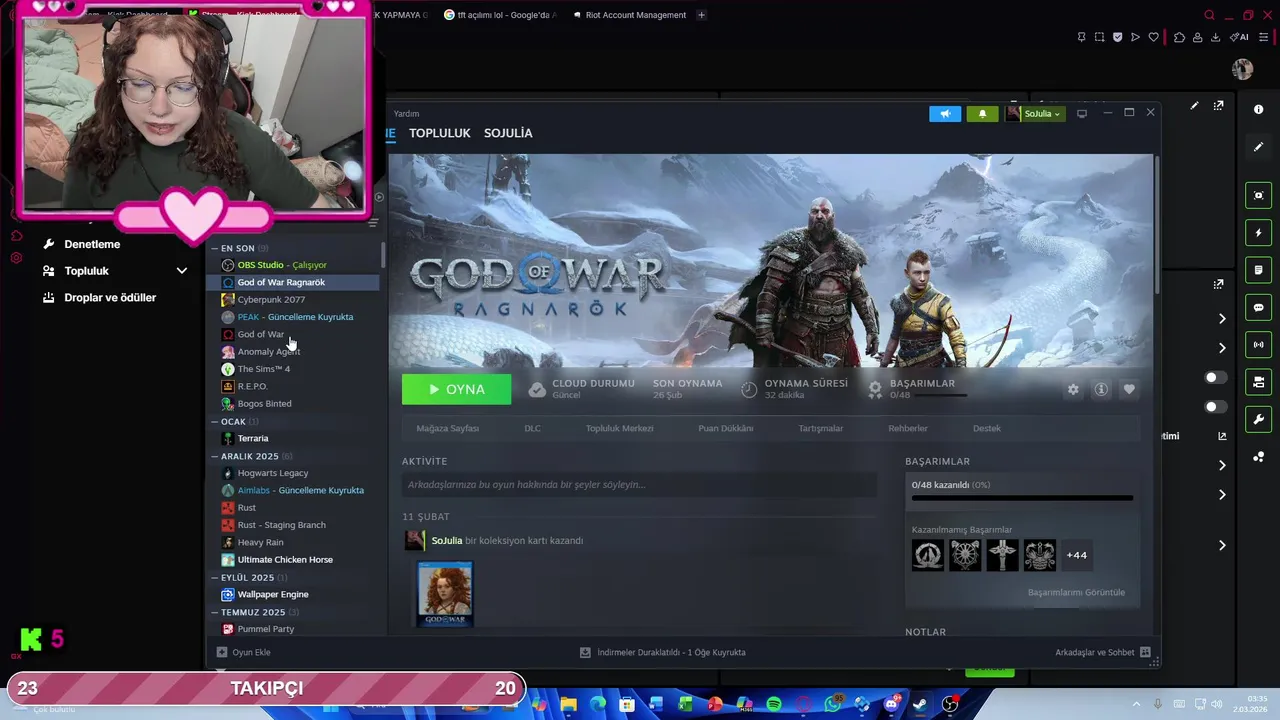Open a new browser tab plus button
This screenshot has height=720, width=1280.
click(x=701, y=15)
